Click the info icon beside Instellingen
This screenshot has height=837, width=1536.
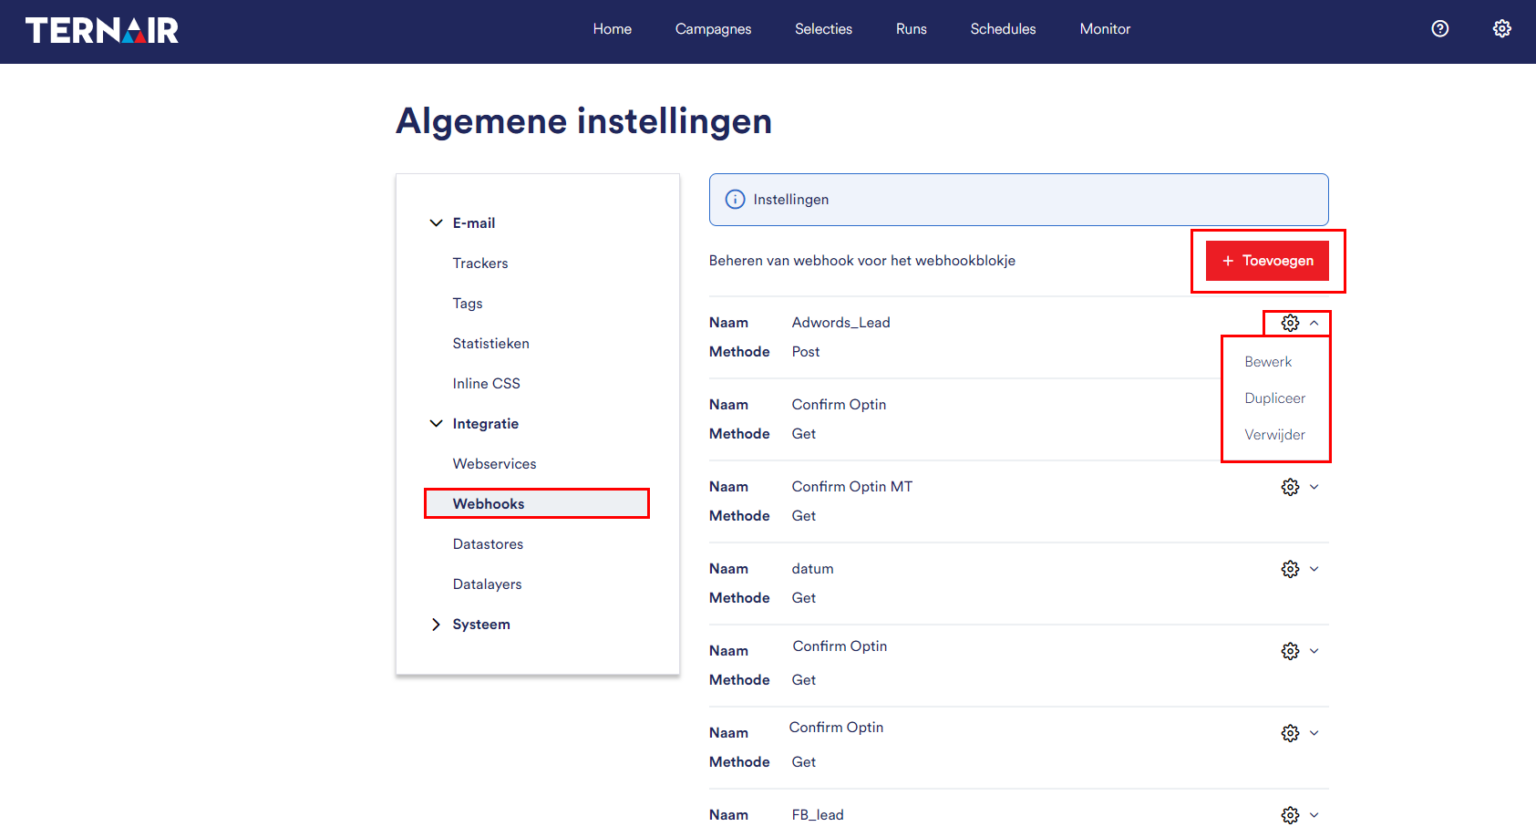[735, 200]
